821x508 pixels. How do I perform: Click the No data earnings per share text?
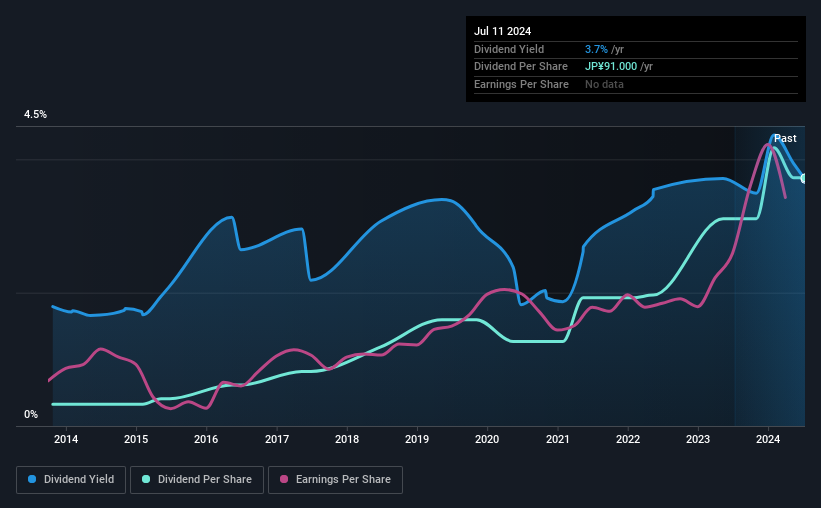[x=604, y=84]
